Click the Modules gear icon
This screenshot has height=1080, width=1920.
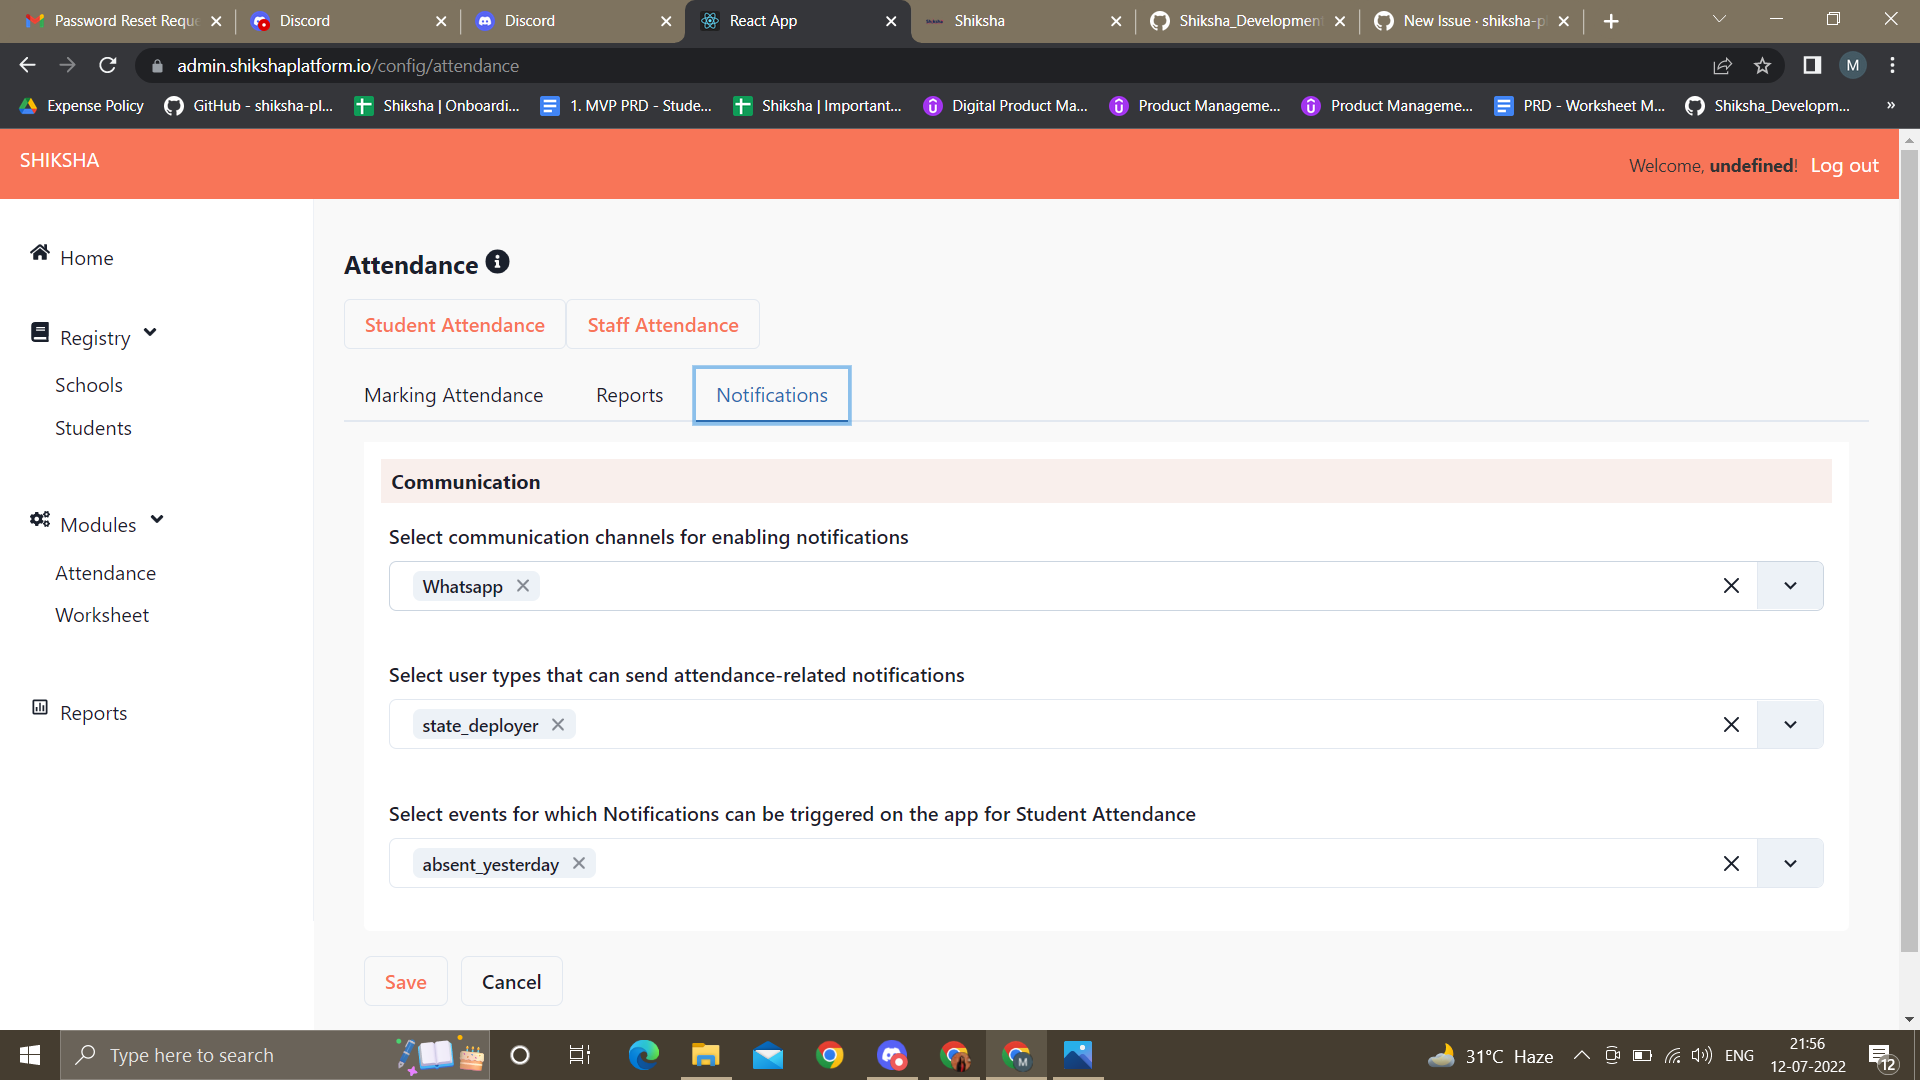(40, 519)
